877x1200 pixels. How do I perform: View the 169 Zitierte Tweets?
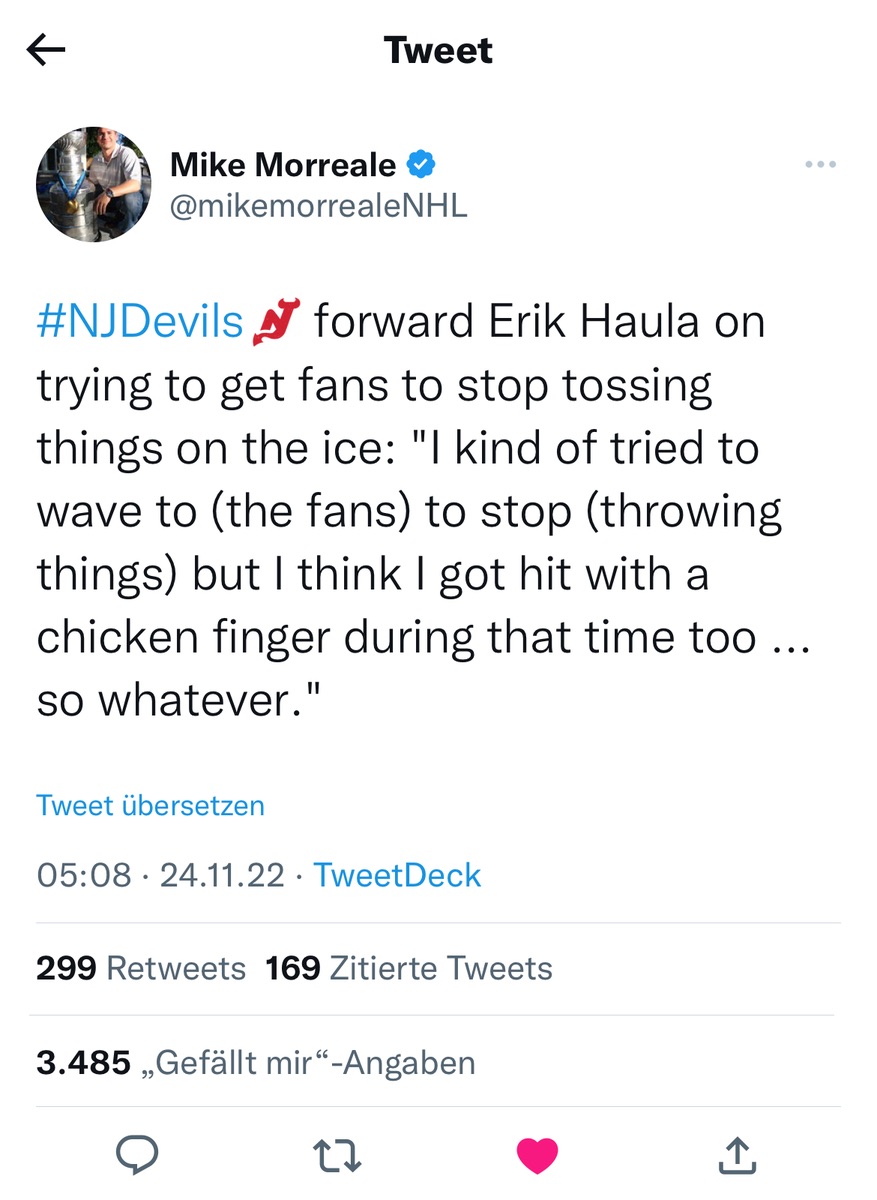[409, 968]
